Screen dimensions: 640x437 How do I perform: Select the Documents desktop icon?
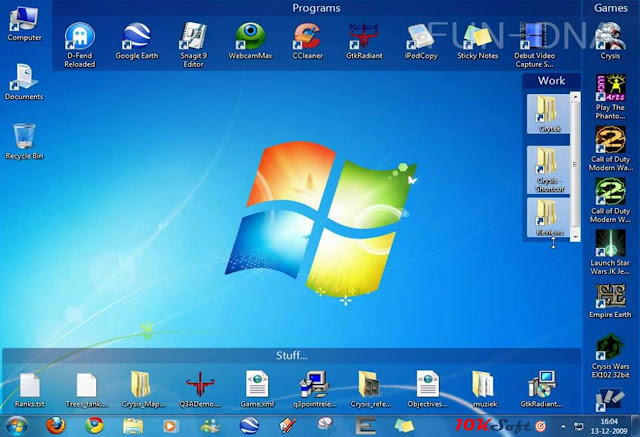point(24,82)
